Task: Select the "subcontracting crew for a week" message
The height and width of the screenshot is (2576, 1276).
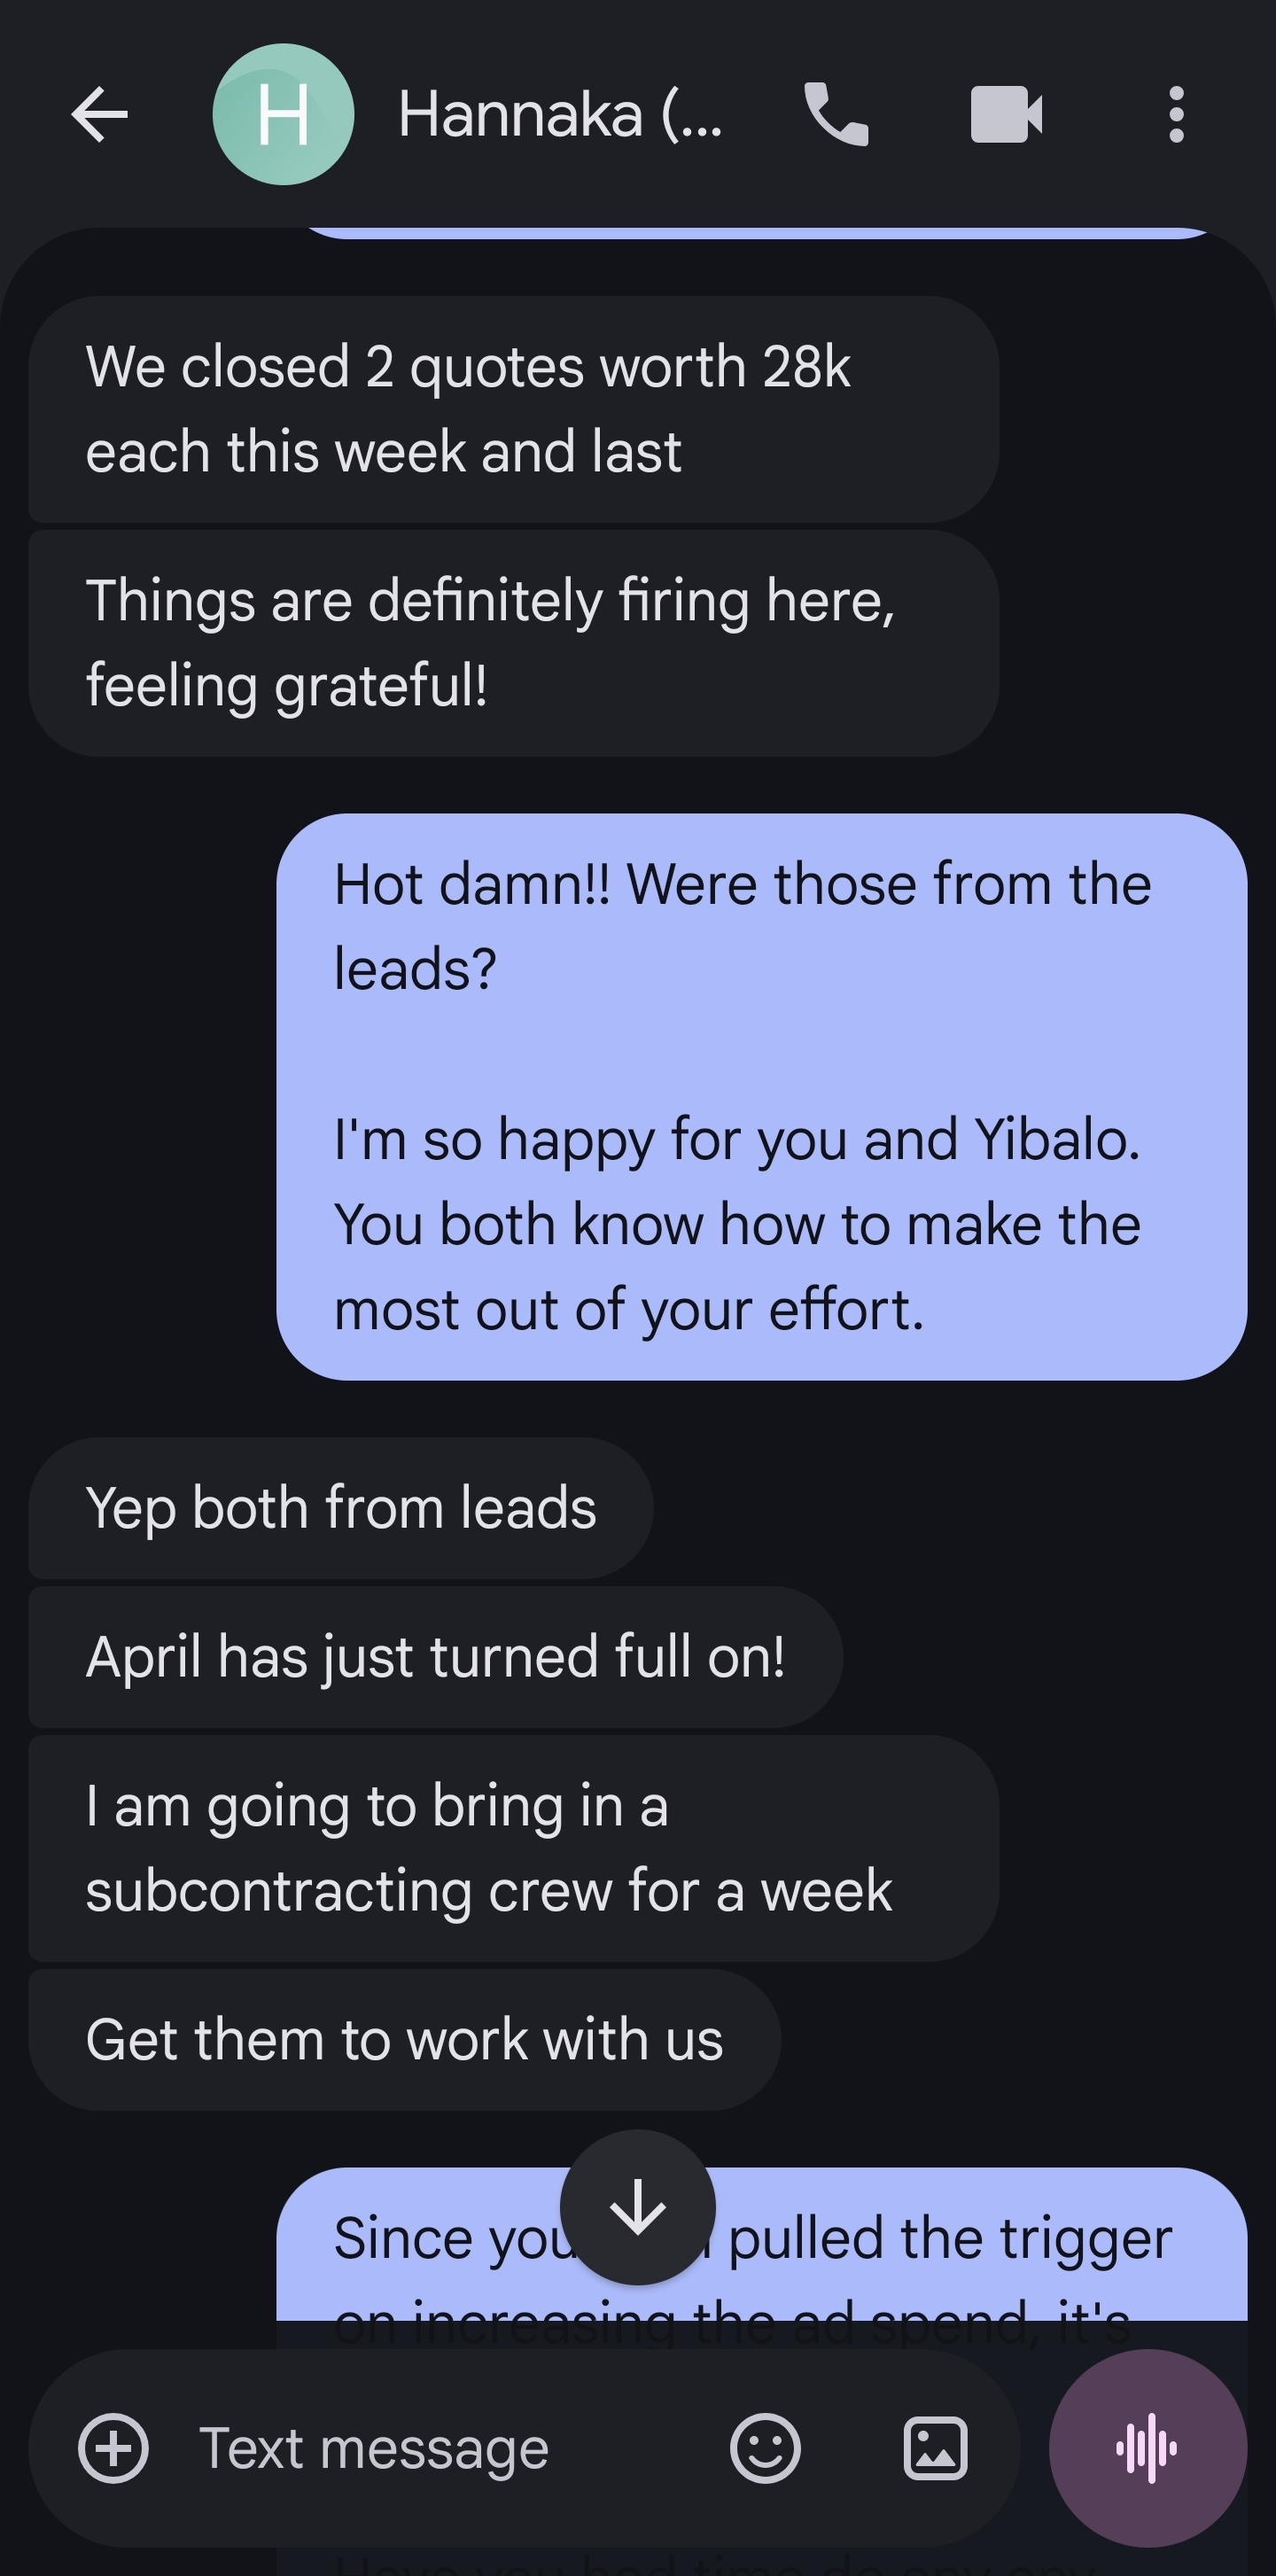Action: tap(514, 1848)
